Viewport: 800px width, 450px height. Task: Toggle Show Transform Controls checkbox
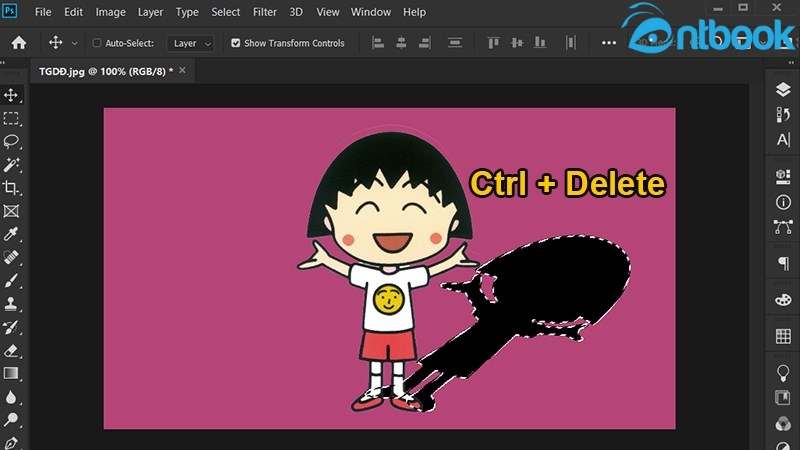[235, 43]
